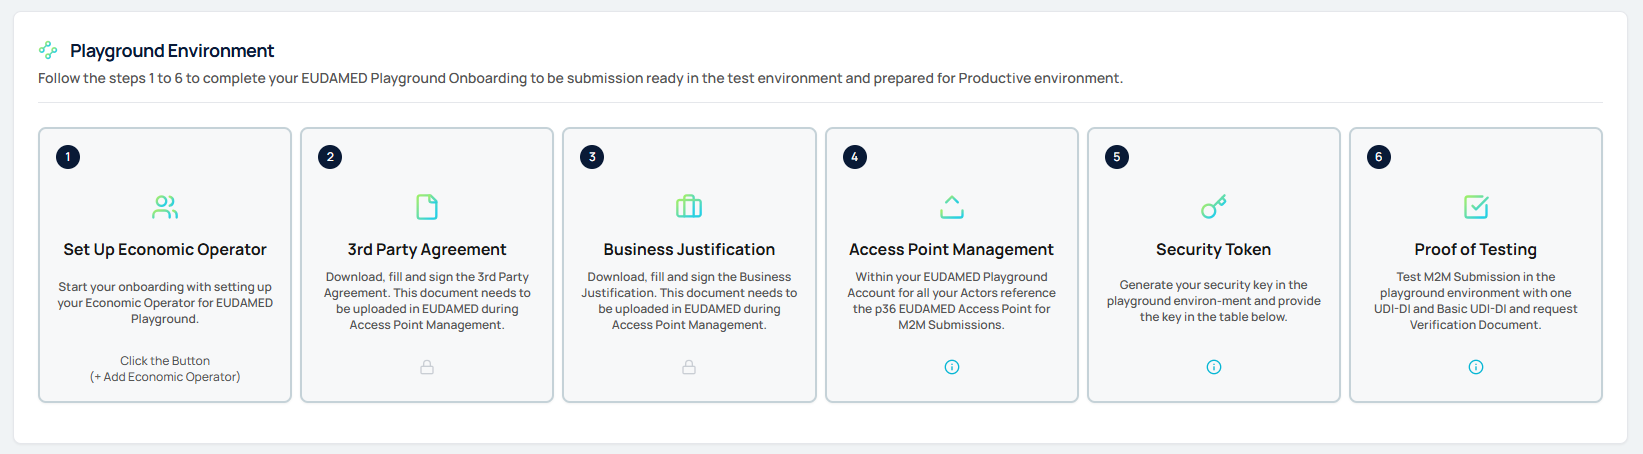Click the lock icon under Business Justification
The width and height of the screenshot is (1643, 454).
tap(689, 367)
